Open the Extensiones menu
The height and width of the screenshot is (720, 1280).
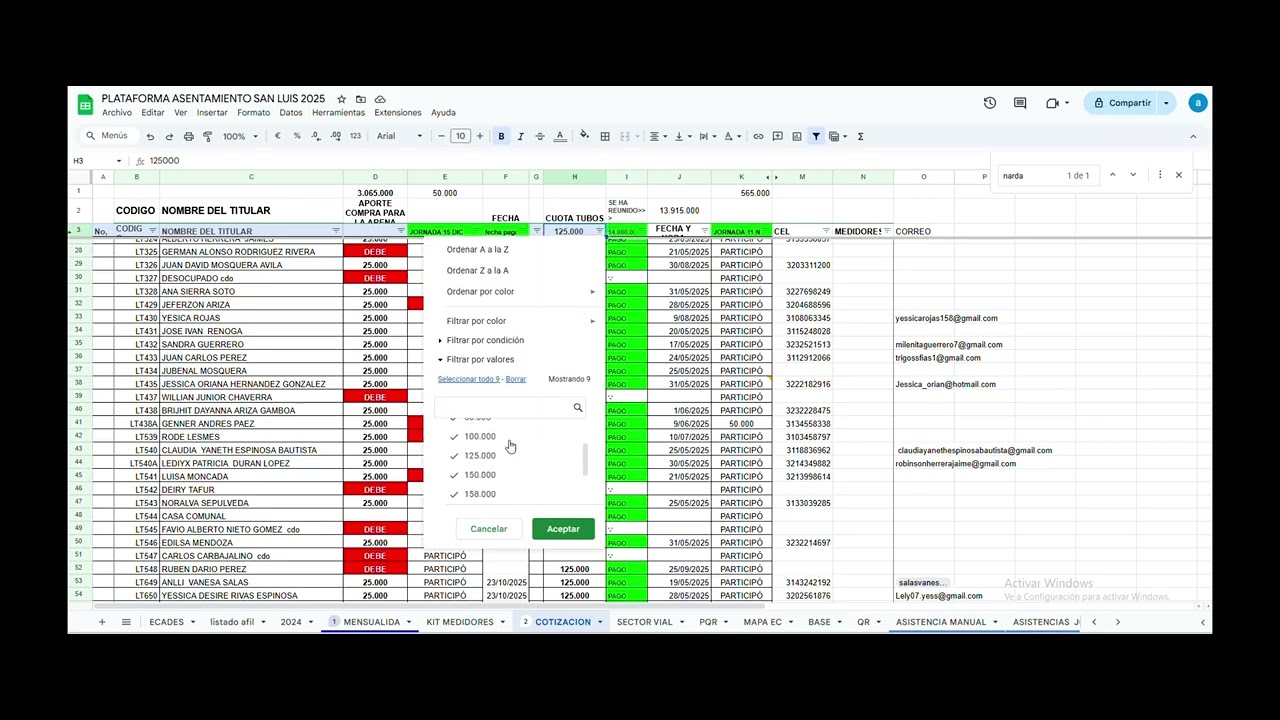(x=398, y=113)
